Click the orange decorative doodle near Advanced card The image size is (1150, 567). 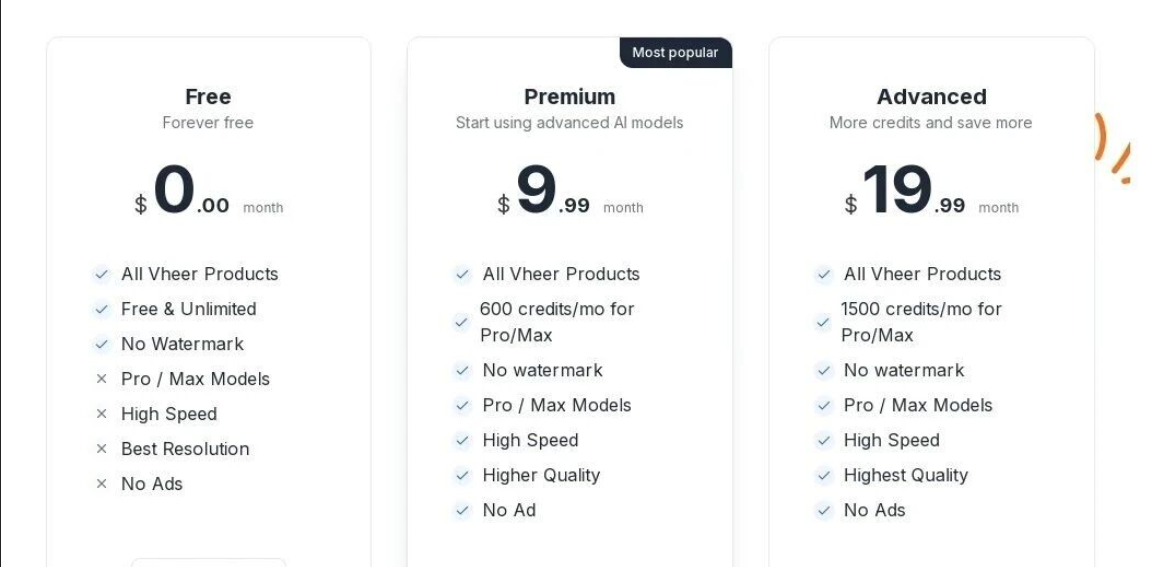point(1112,147)
